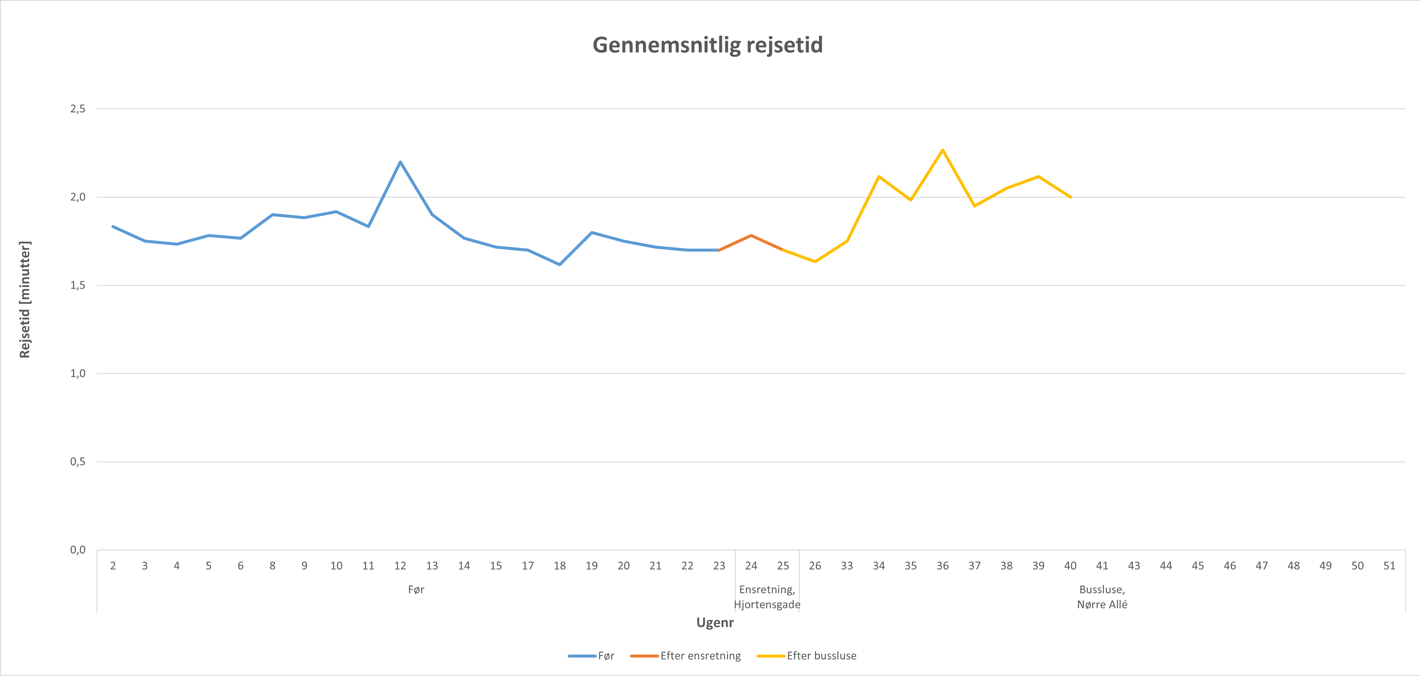This screenshot has height=676, width=1420.
Task: Click the yellow line peak at week 36
Action: (x=942, y=150)
